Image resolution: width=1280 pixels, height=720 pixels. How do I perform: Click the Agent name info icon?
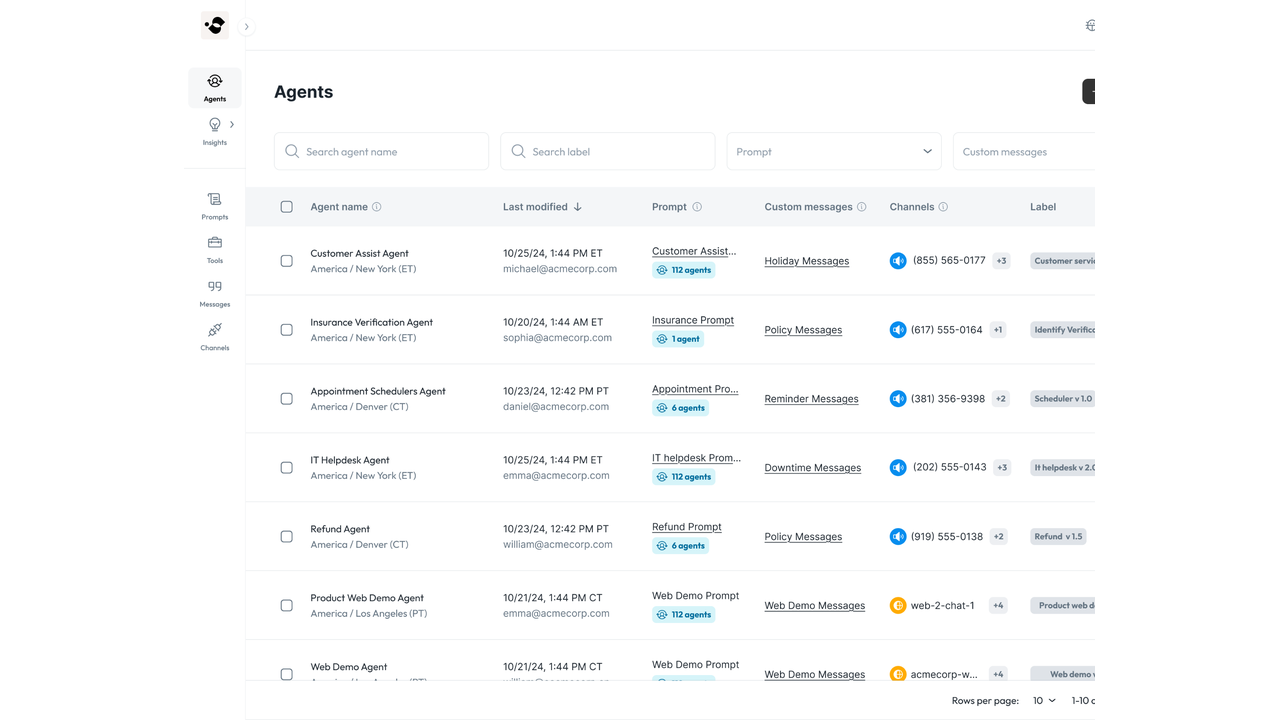pyautogui.click(x=377, y=207)
